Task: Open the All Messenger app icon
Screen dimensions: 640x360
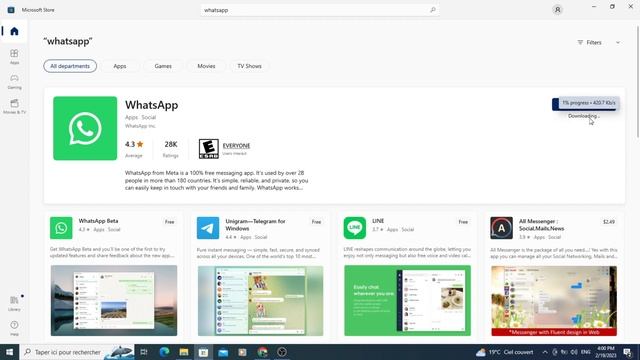Action: coord(501,228)
